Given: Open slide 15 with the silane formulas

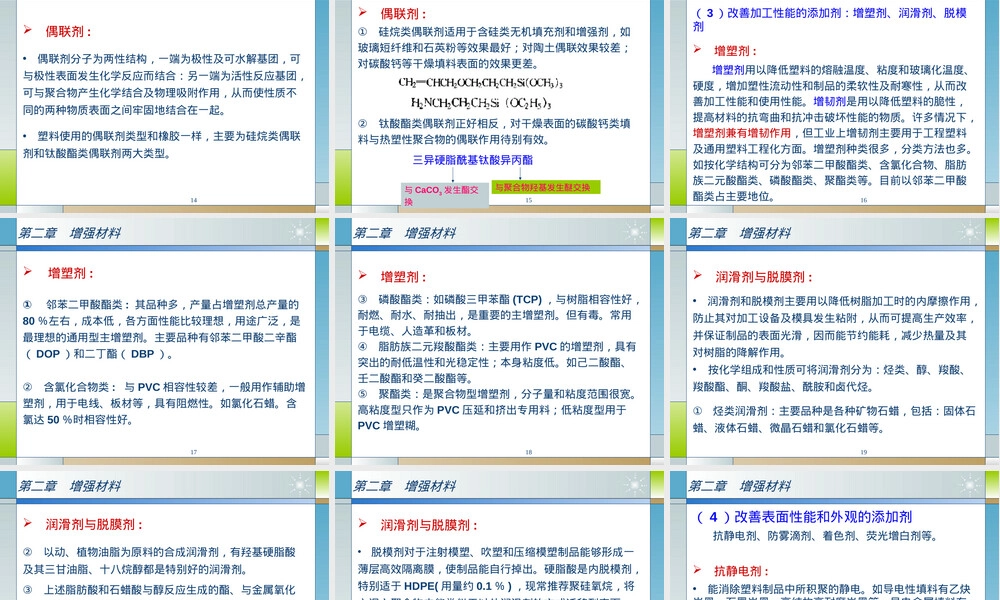Looking at the screenshot, I should (499, 105).
